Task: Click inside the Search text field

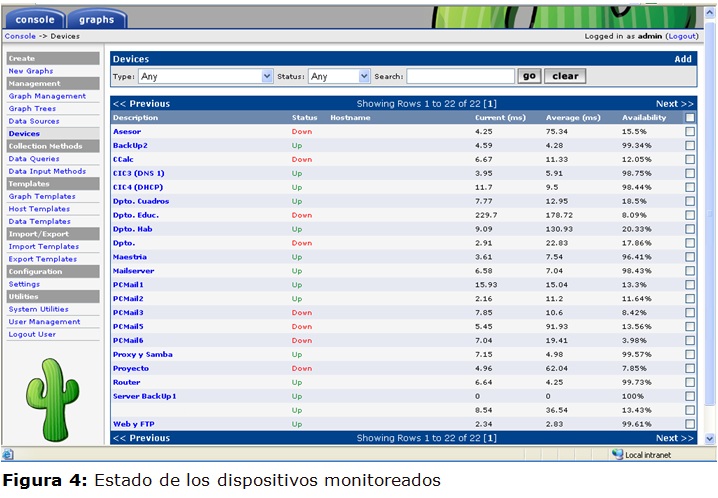Action: click(x=460, y=76)
